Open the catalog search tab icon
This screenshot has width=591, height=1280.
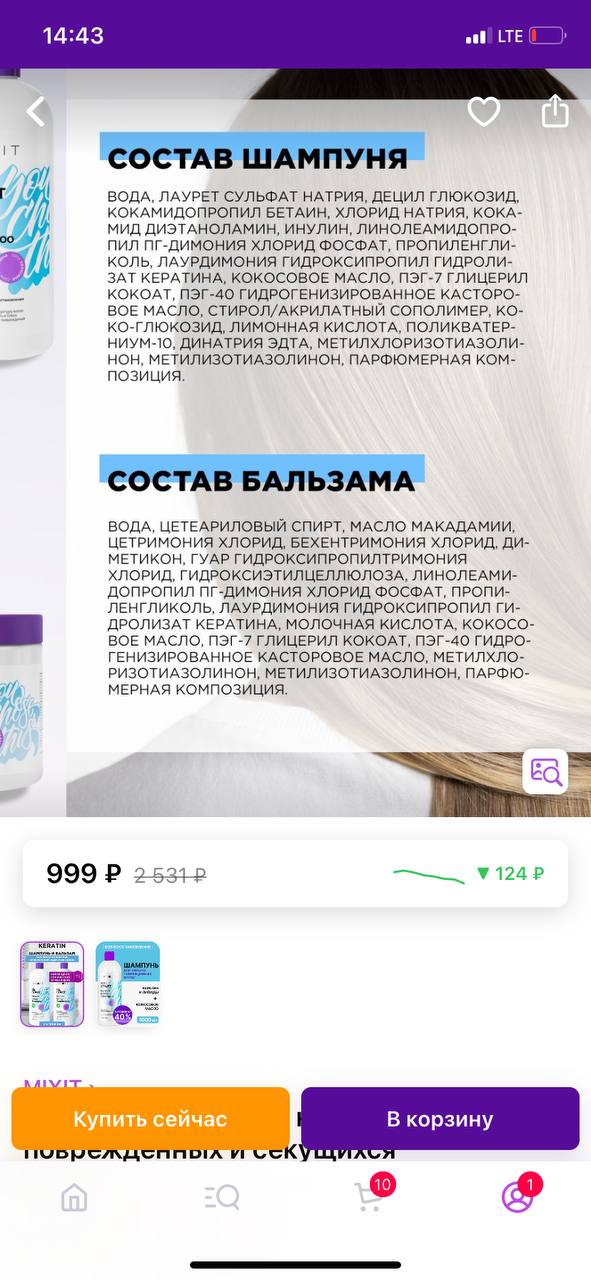point(221,1197)
